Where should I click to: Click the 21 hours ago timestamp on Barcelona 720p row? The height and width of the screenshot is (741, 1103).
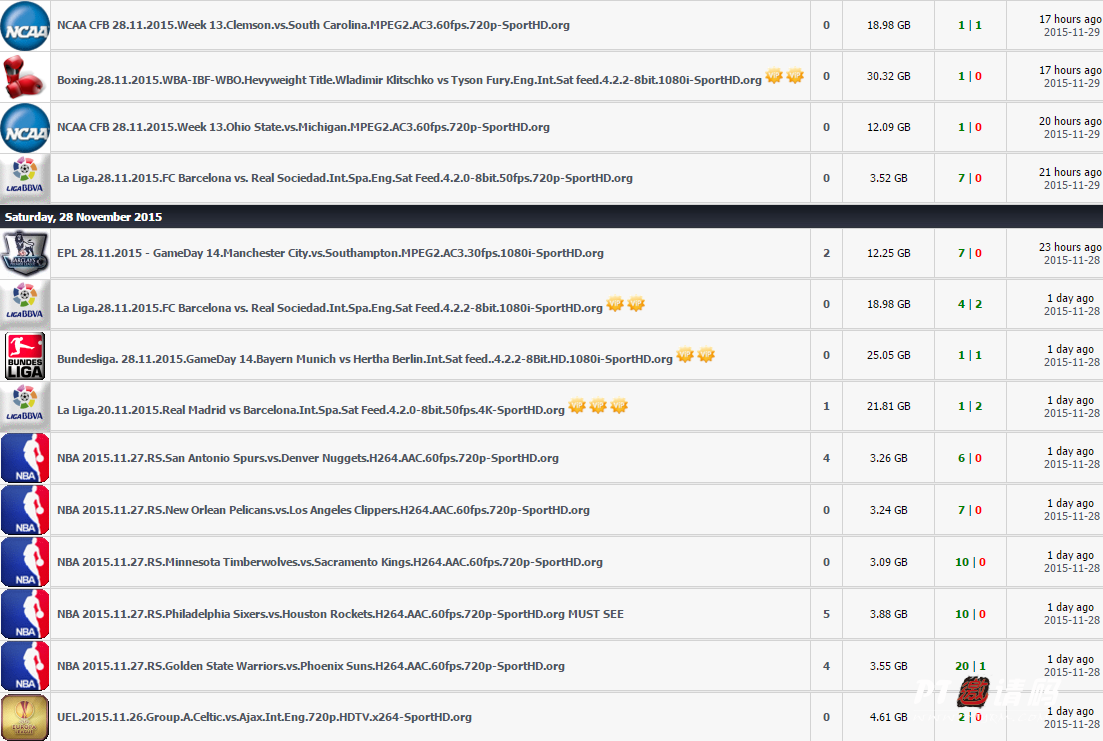click(x=1071, y=172)
